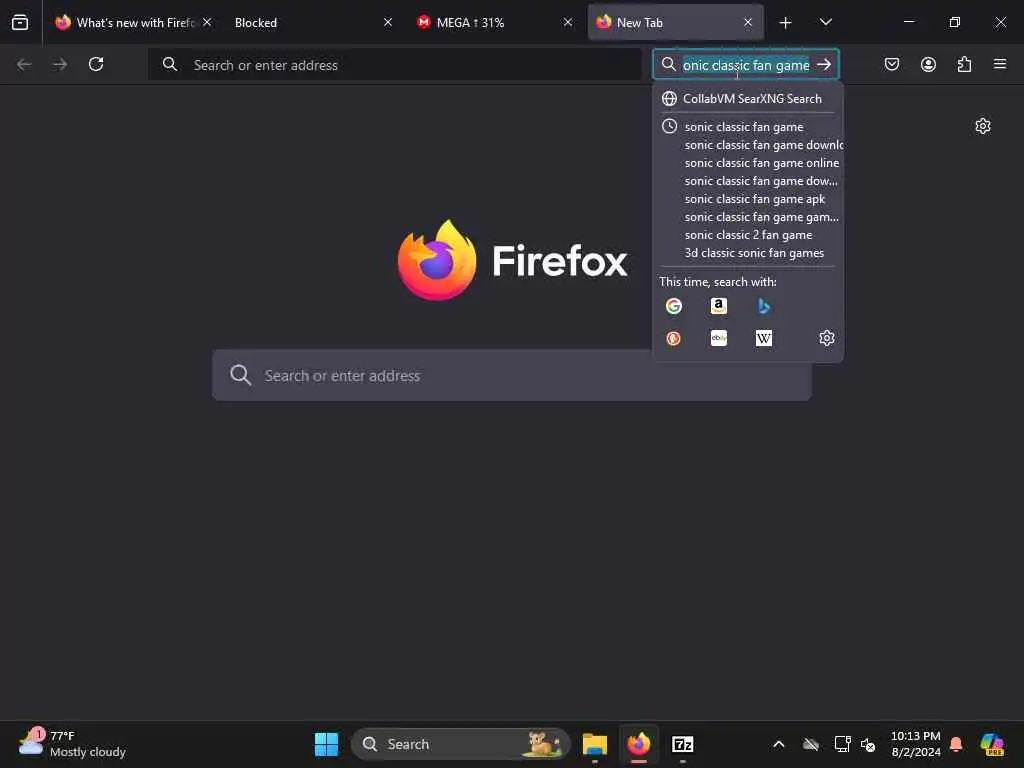Search this time with DuckDuckGo
This screenshot has width=1024, height=768.
click(674, 338)
